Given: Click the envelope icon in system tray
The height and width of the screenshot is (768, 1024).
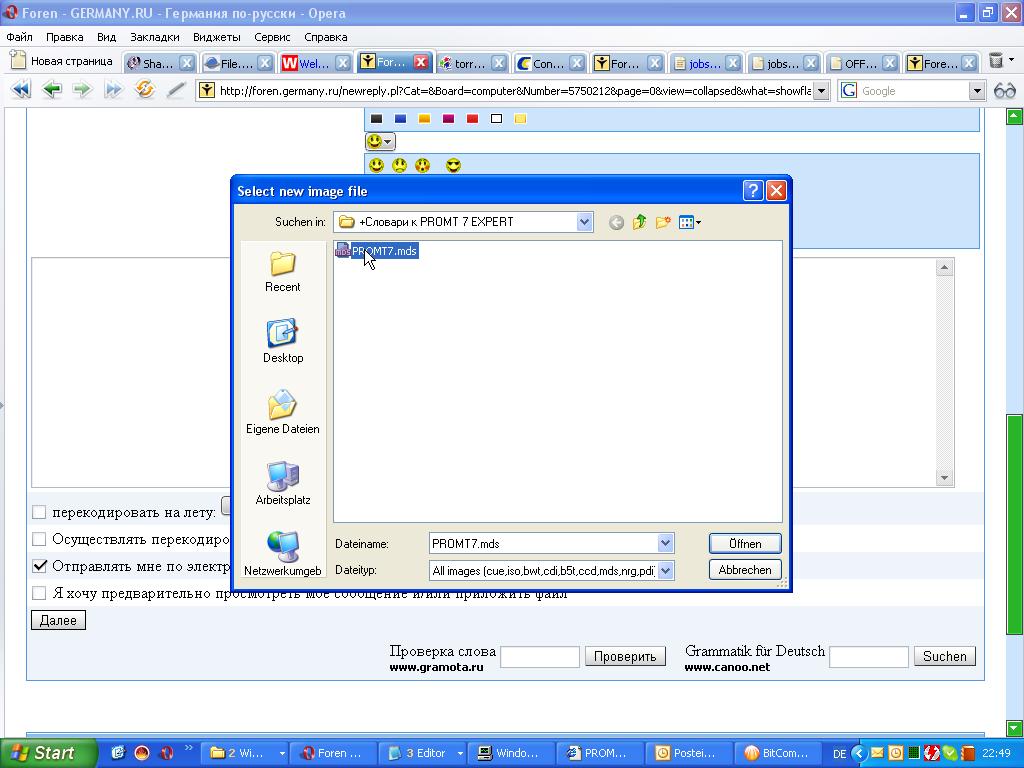Looking at the screenshot, I should coord(876,753).
